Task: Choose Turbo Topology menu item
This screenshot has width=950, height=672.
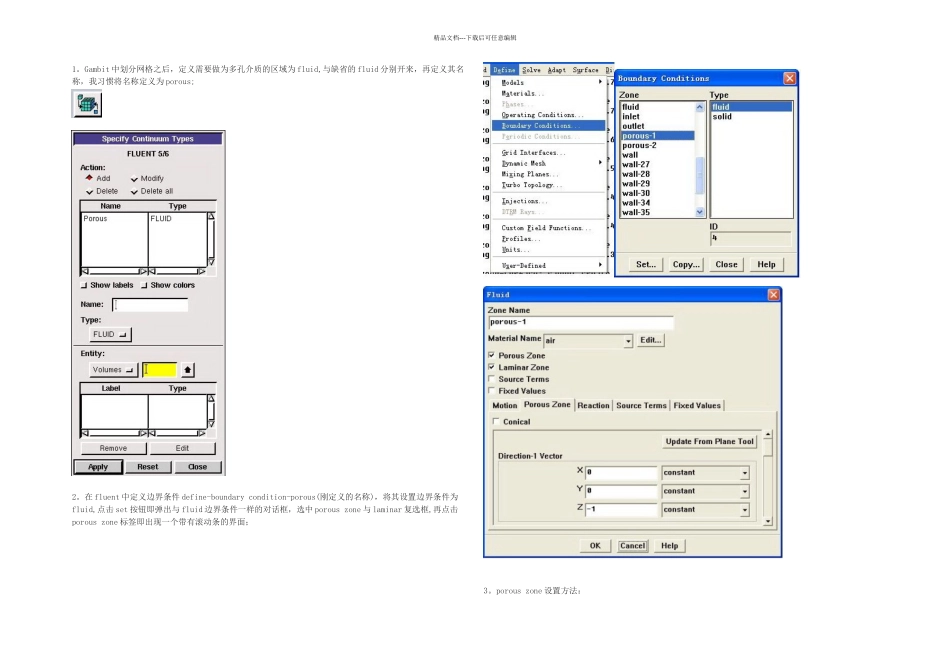Action: pyautogui.click(x=549, y=185)
